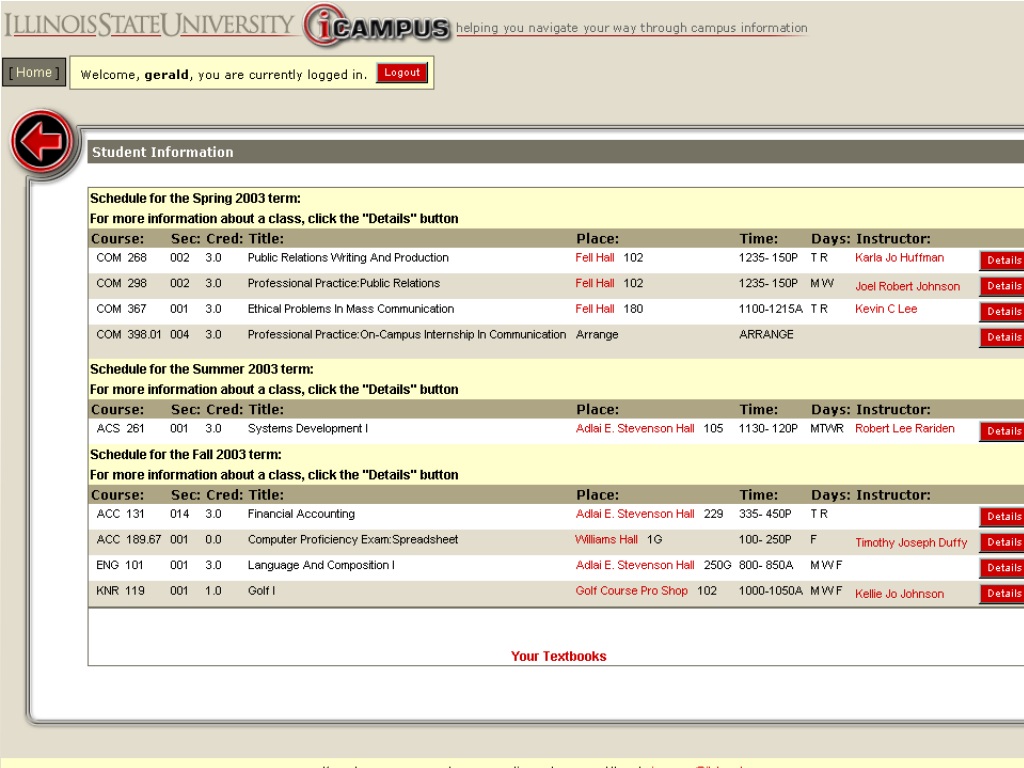The image size is (1024, 768).
Task: Open Details for KNR 119 Golf I
Action: click(1002, 593)
